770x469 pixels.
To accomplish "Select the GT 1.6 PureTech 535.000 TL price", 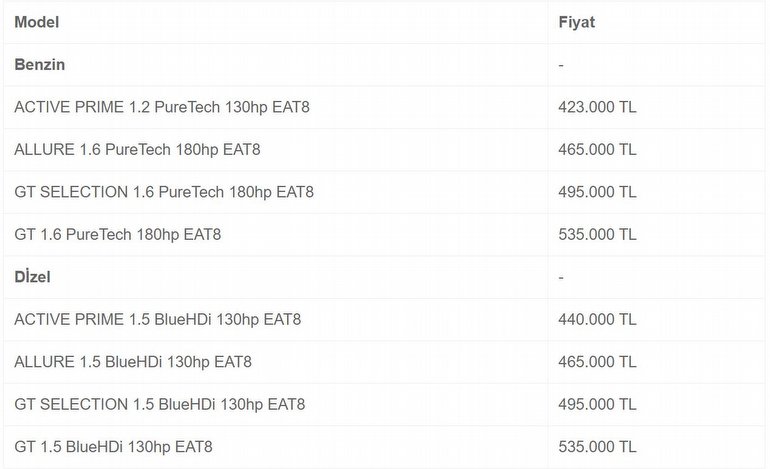I will coord(597,234).
